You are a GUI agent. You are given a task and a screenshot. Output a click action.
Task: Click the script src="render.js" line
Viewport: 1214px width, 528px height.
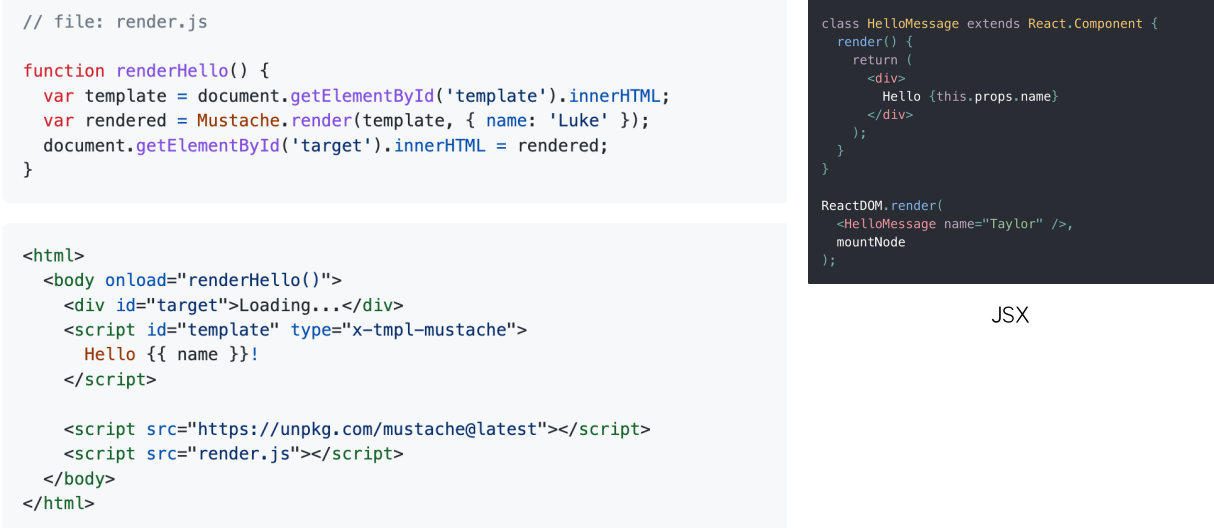(233, 454)
